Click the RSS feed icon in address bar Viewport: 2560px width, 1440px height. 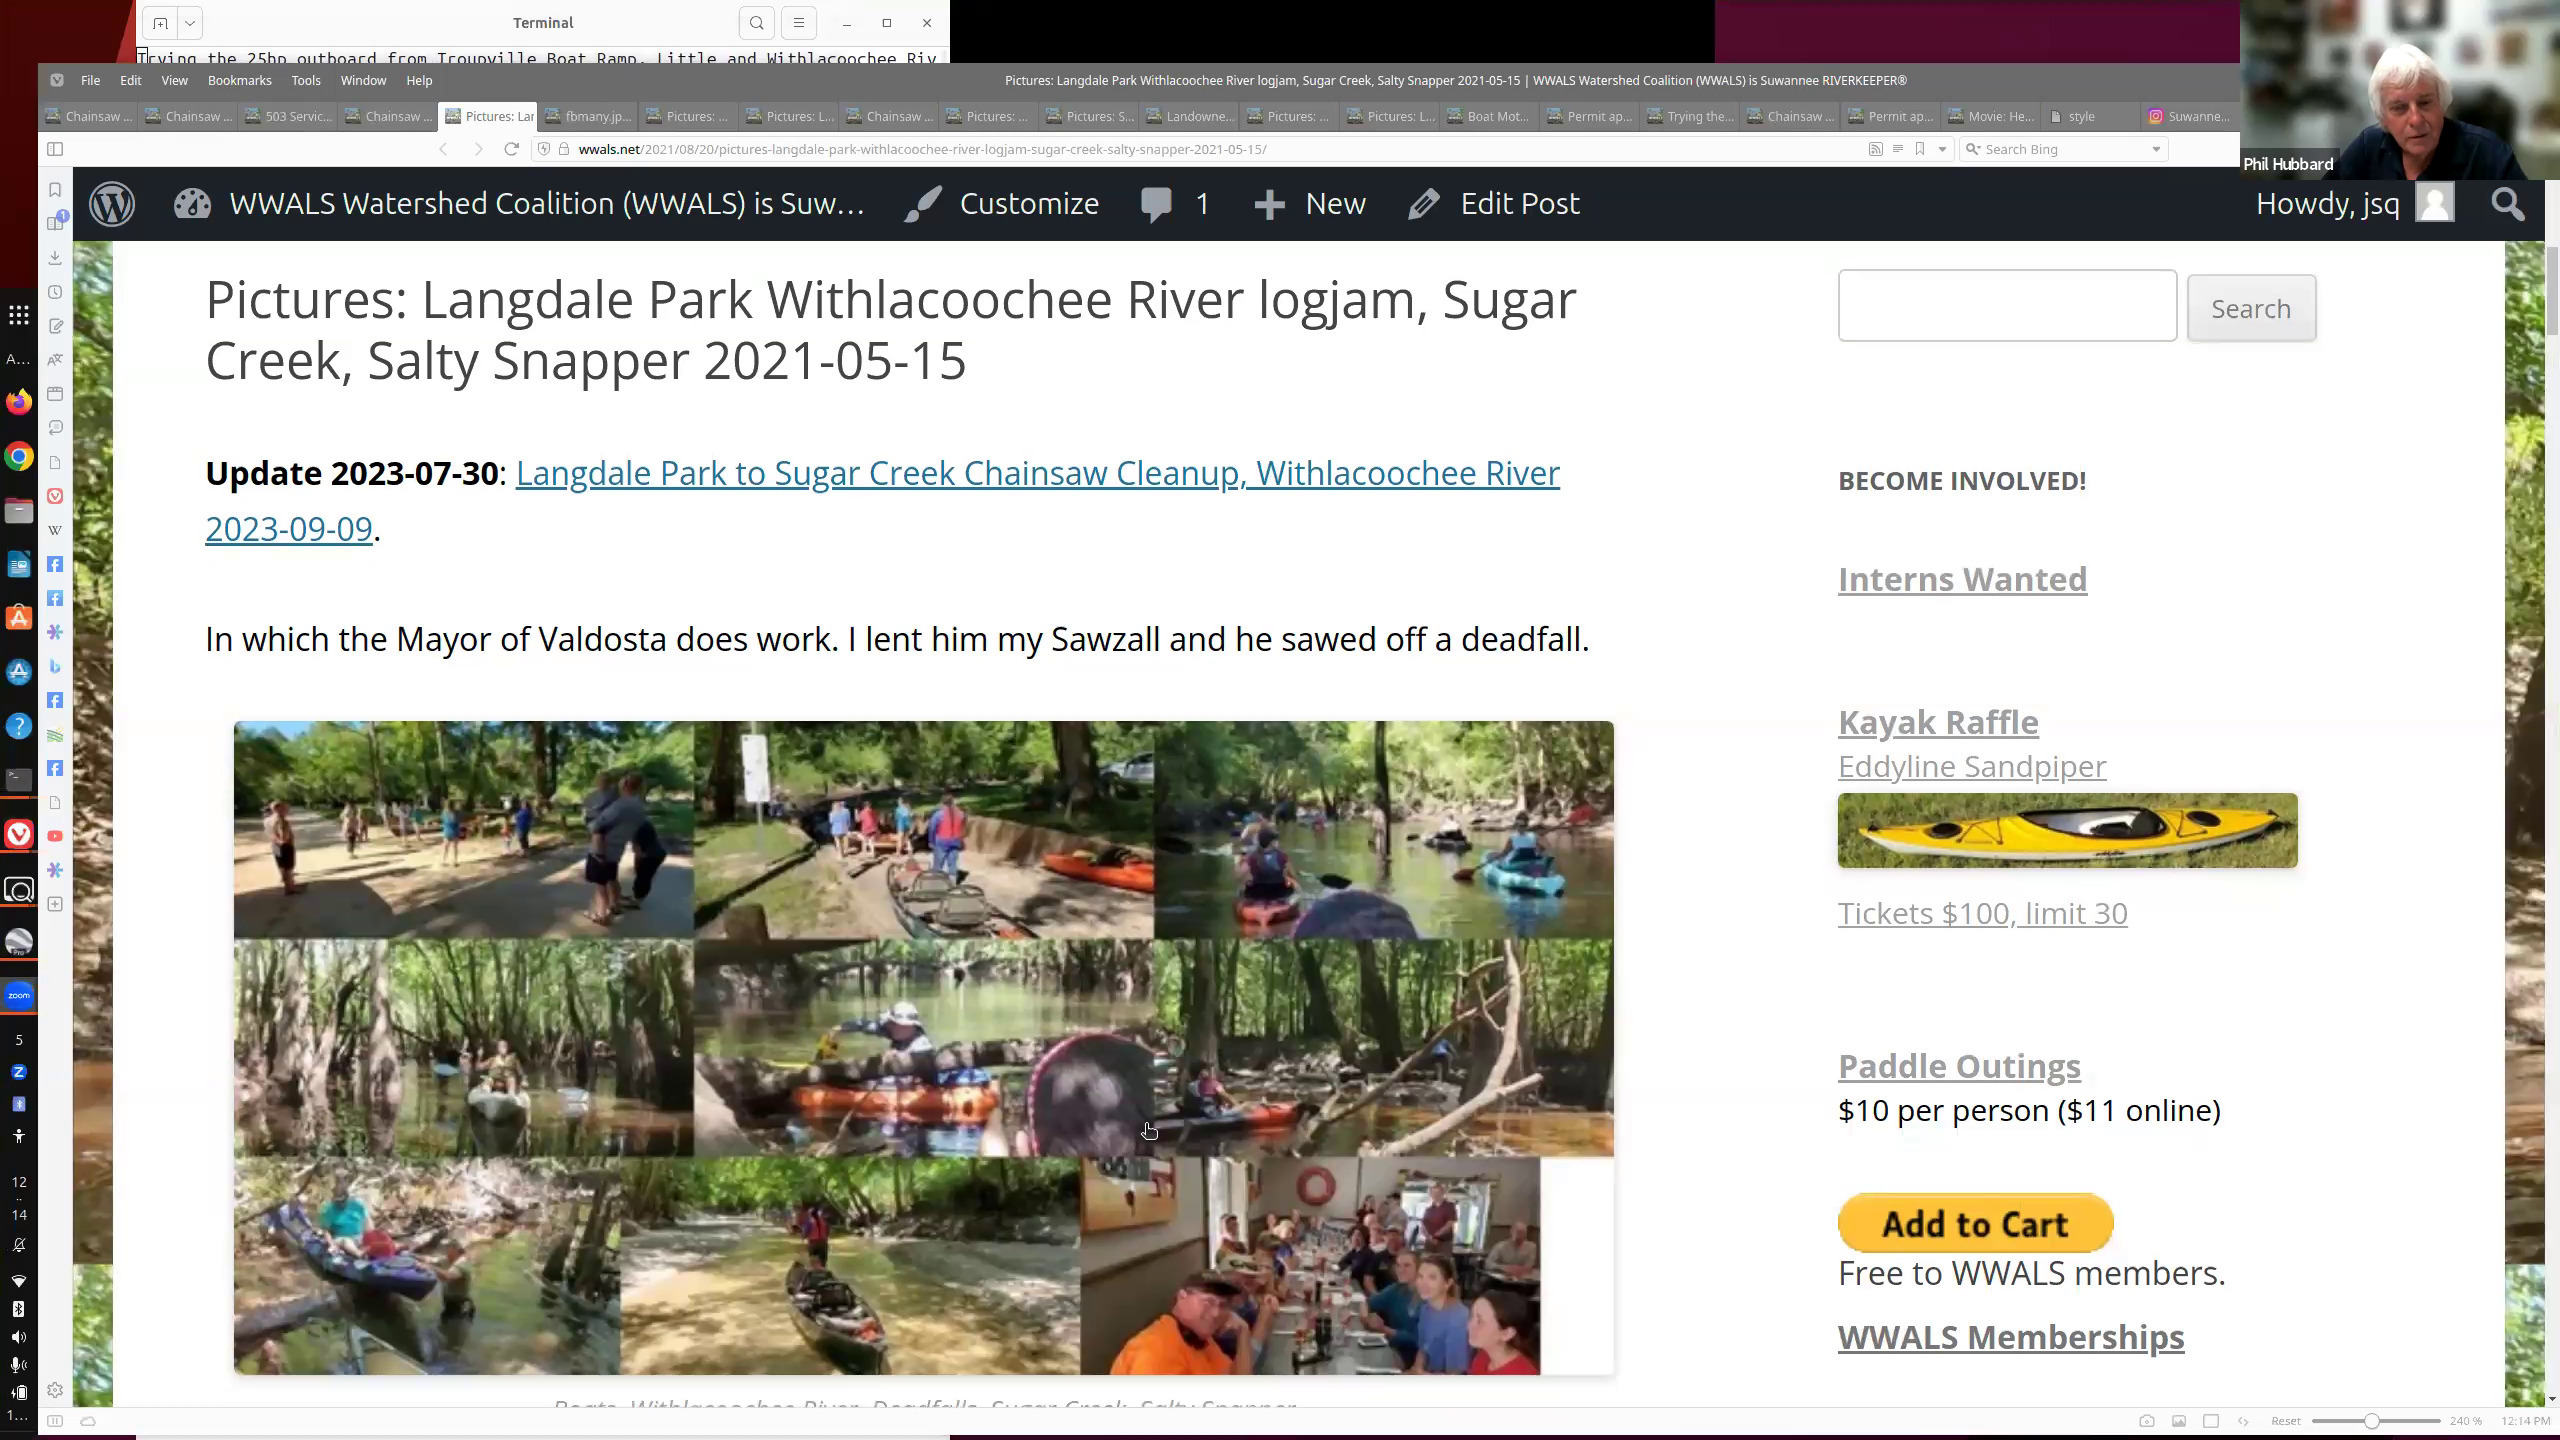[1875, 149]
